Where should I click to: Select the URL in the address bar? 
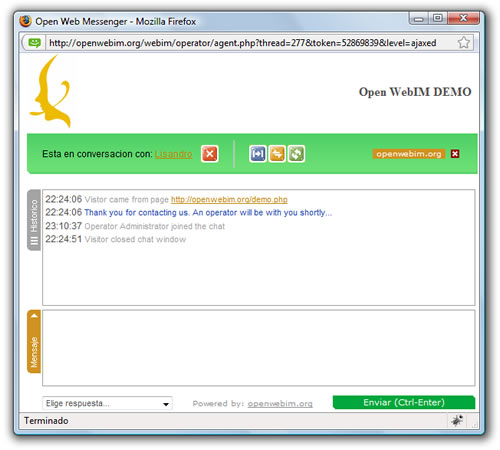243,43
